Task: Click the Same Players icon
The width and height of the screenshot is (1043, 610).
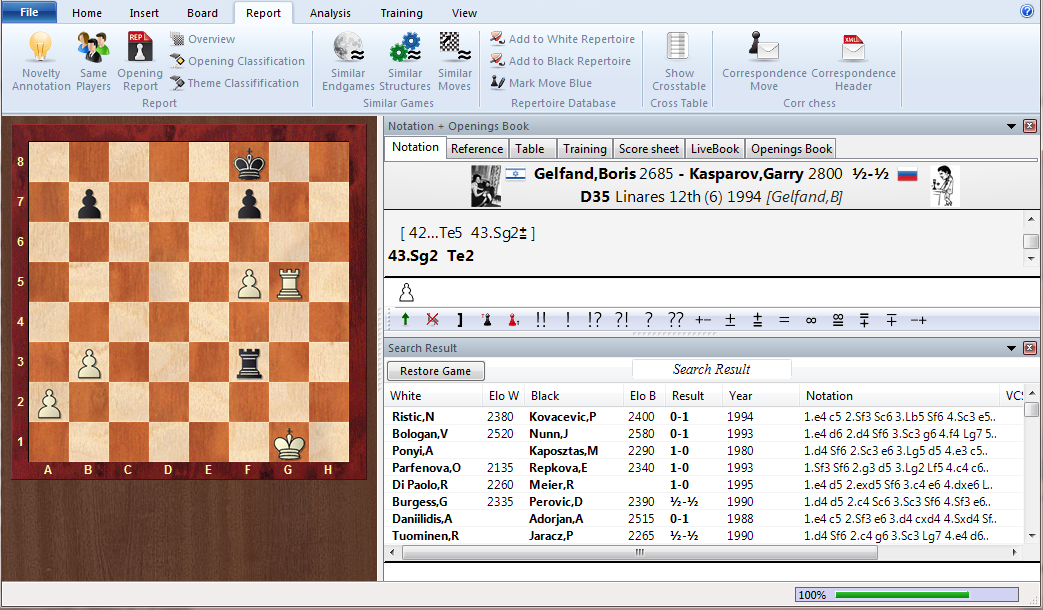Action: 93,61
